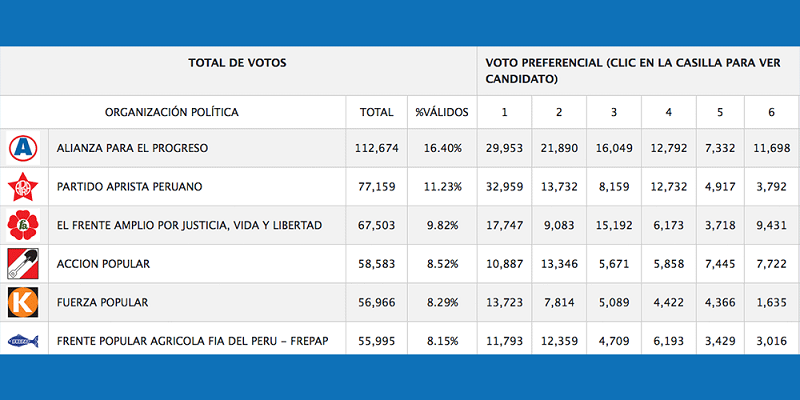
Task: Click the Partido Aprista Peruano star logo
Action: [x=22, y=186]
